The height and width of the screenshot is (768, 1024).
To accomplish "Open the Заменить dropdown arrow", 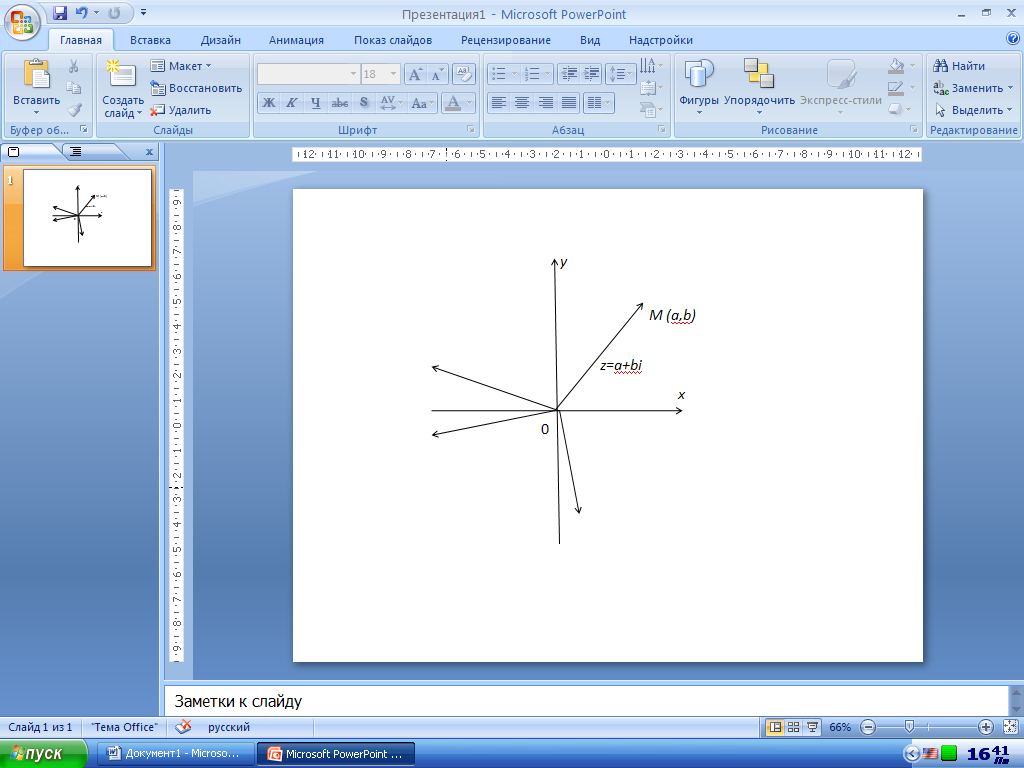I will click(x=1011, y=88).
